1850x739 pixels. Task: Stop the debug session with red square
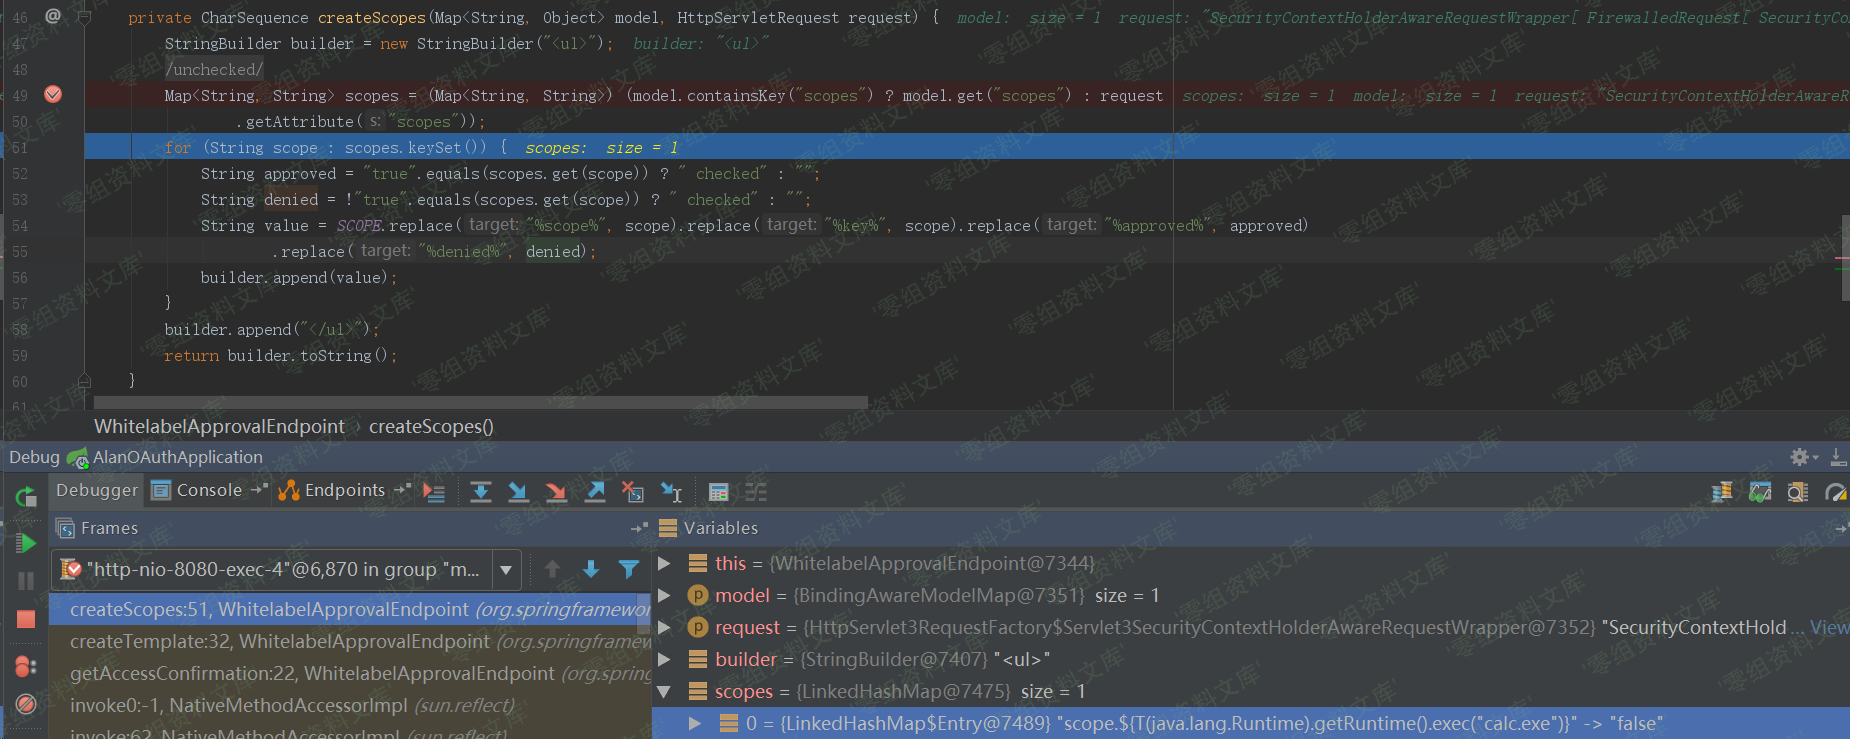(26, 619)
